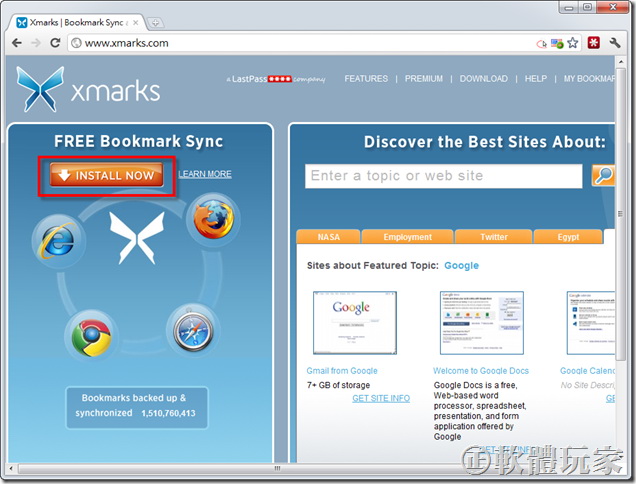Select the Employment topic tab

point(408,237)
